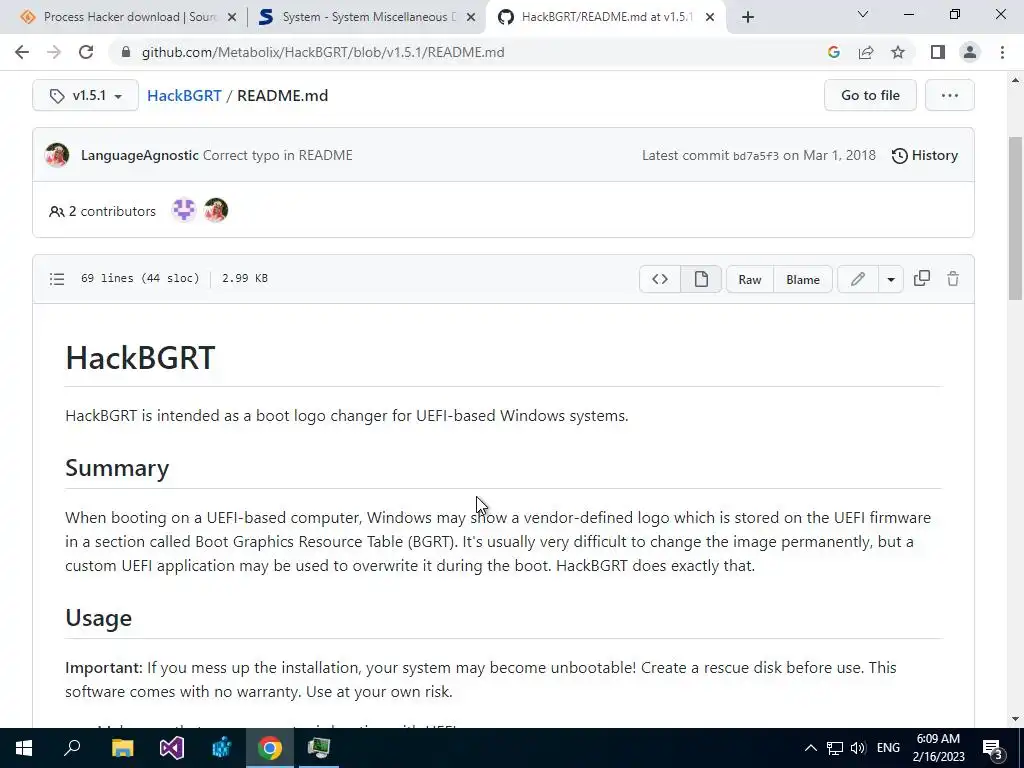1024x768 pixels.
Task: Open the table of contents outline icon
Action: (x=57, y=279)
